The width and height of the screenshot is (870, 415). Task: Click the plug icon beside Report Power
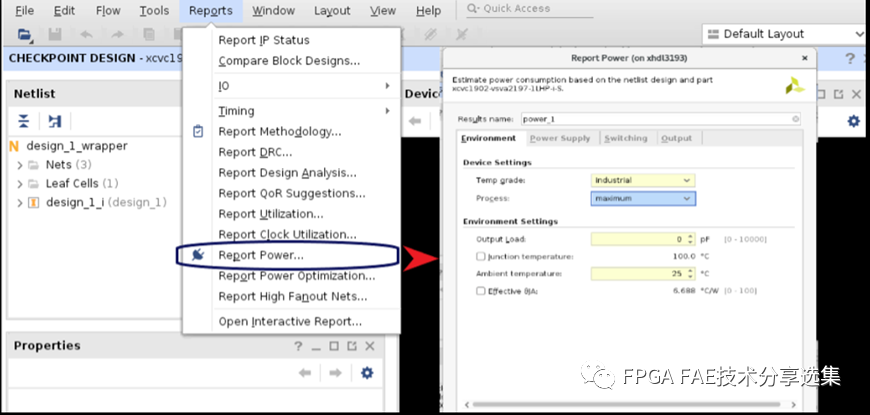click(198, 255)
